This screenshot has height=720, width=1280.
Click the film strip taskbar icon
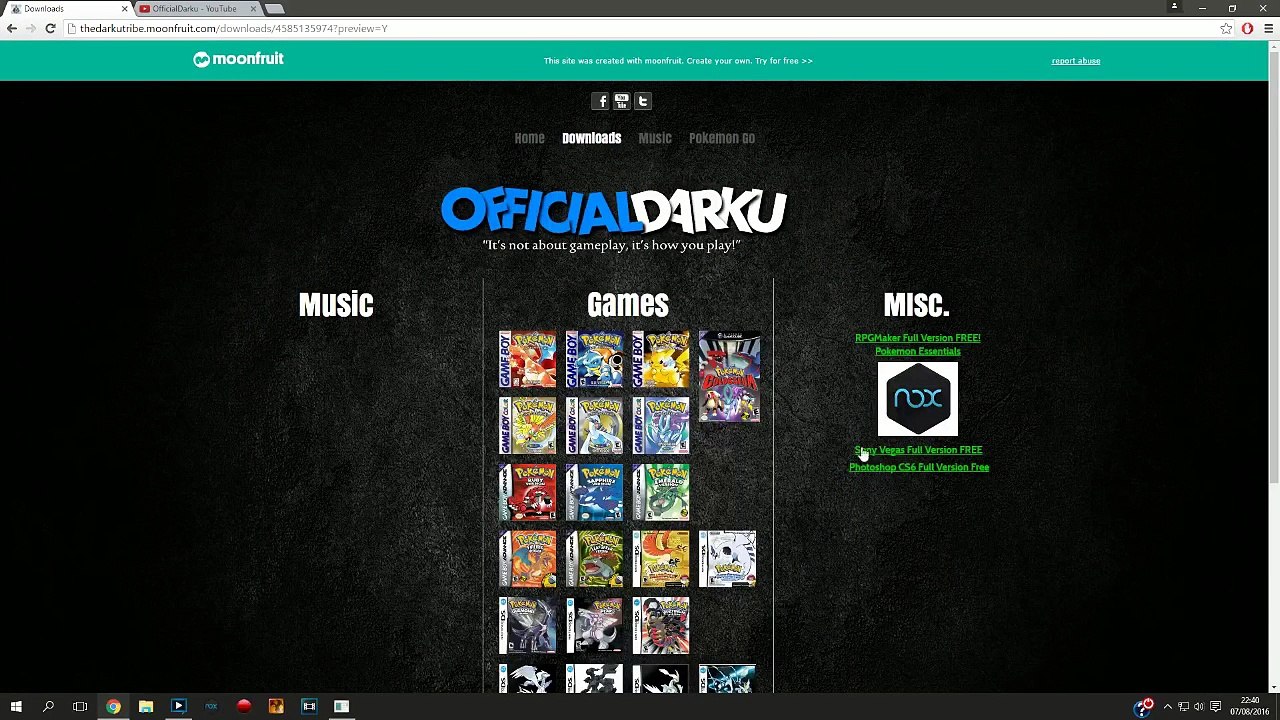coord(309,707)
